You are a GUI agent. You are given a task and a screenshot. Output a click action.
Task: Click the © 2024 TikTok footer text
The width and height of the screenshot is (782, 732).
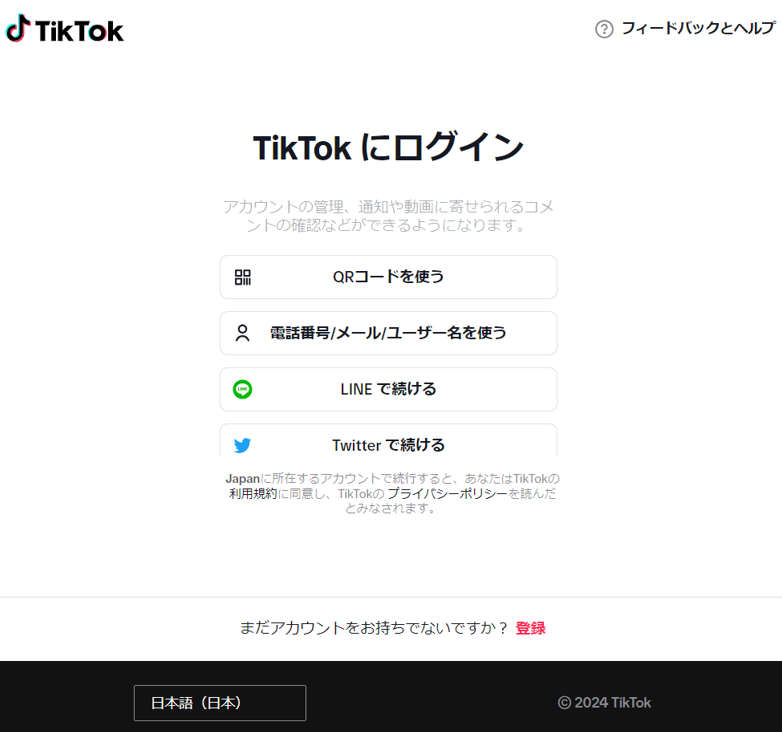[604, 703]
